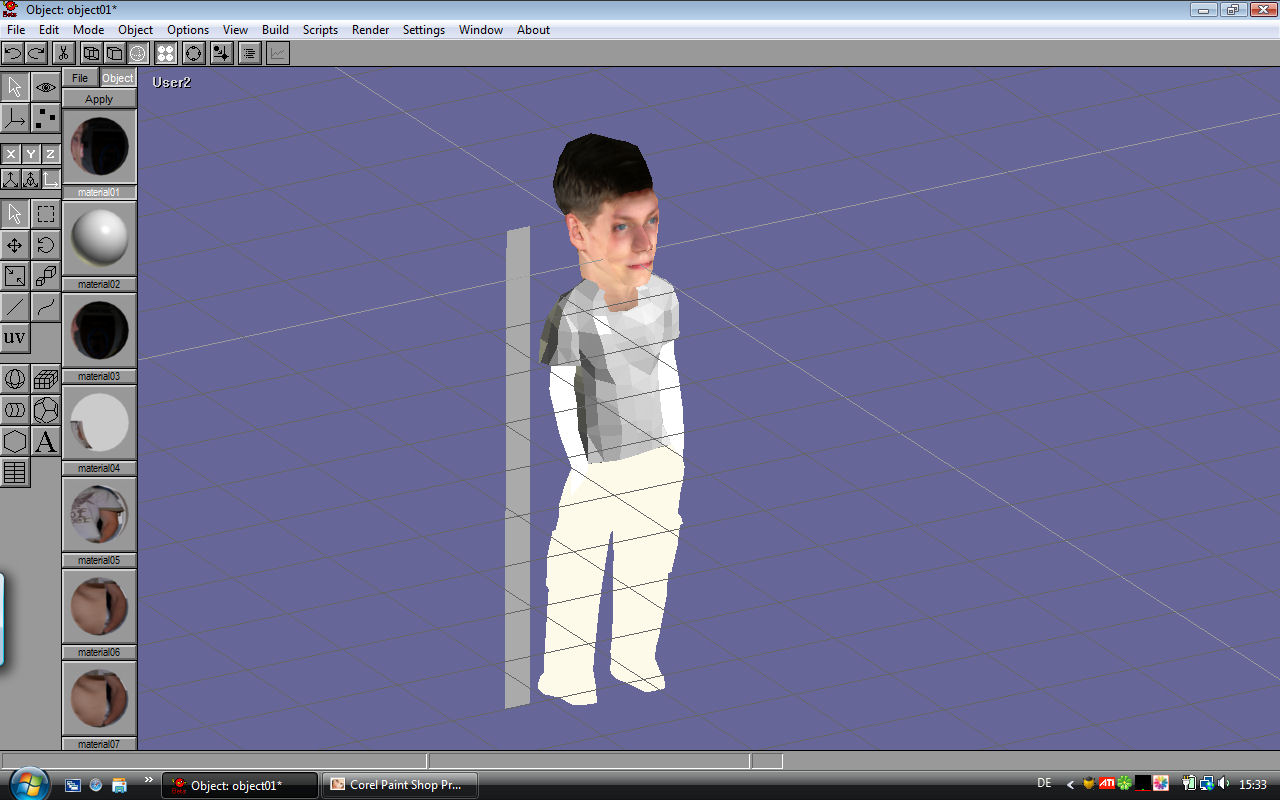Open the Edit menu
Viewport: 1280px width, 800px height.
49,30
